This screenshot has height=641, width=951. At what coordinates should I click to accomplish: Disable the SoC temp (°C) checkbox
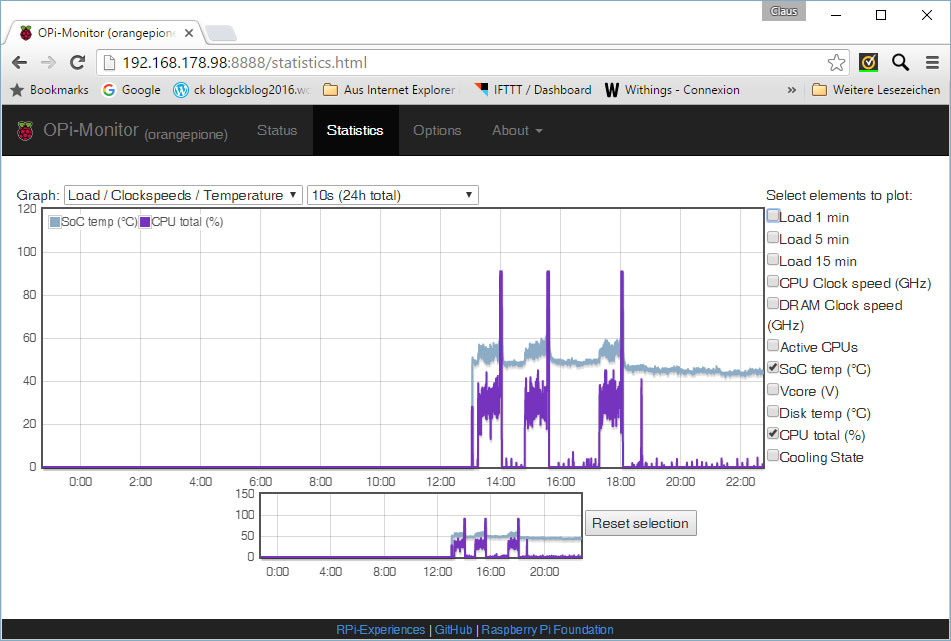click(x=773, y=368)
